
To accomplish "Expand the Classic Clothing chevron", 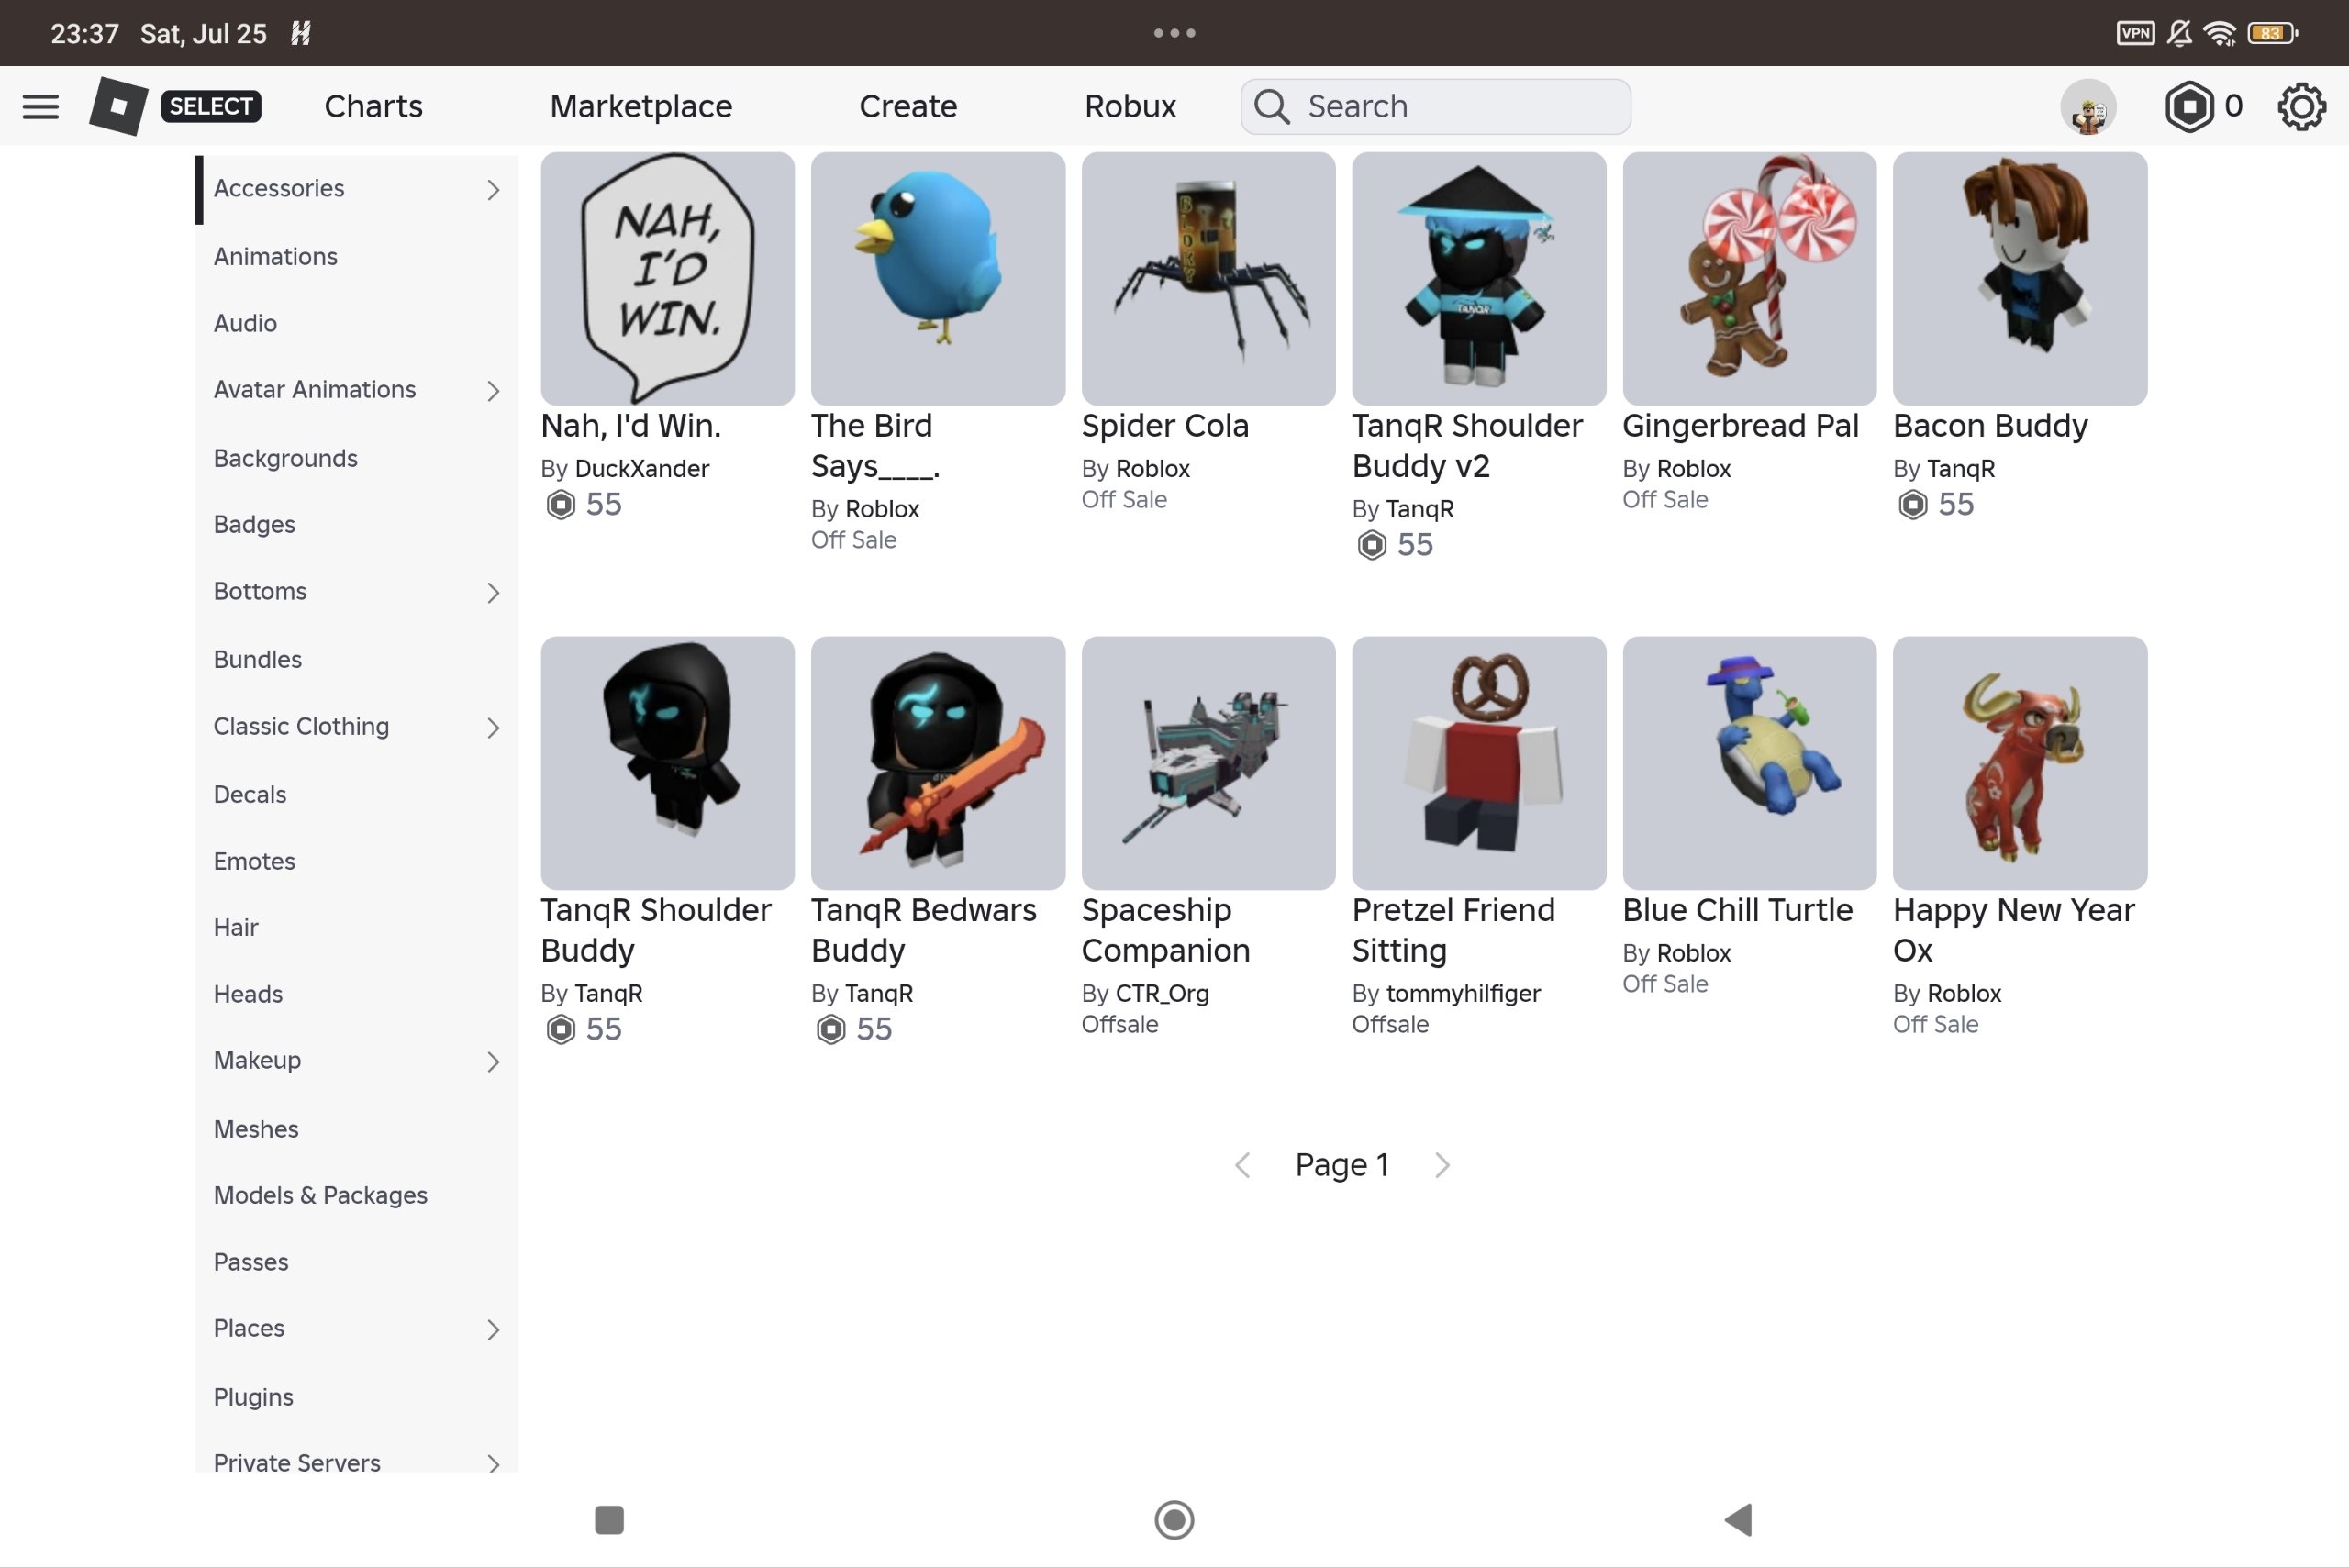I will pos(493,727).
